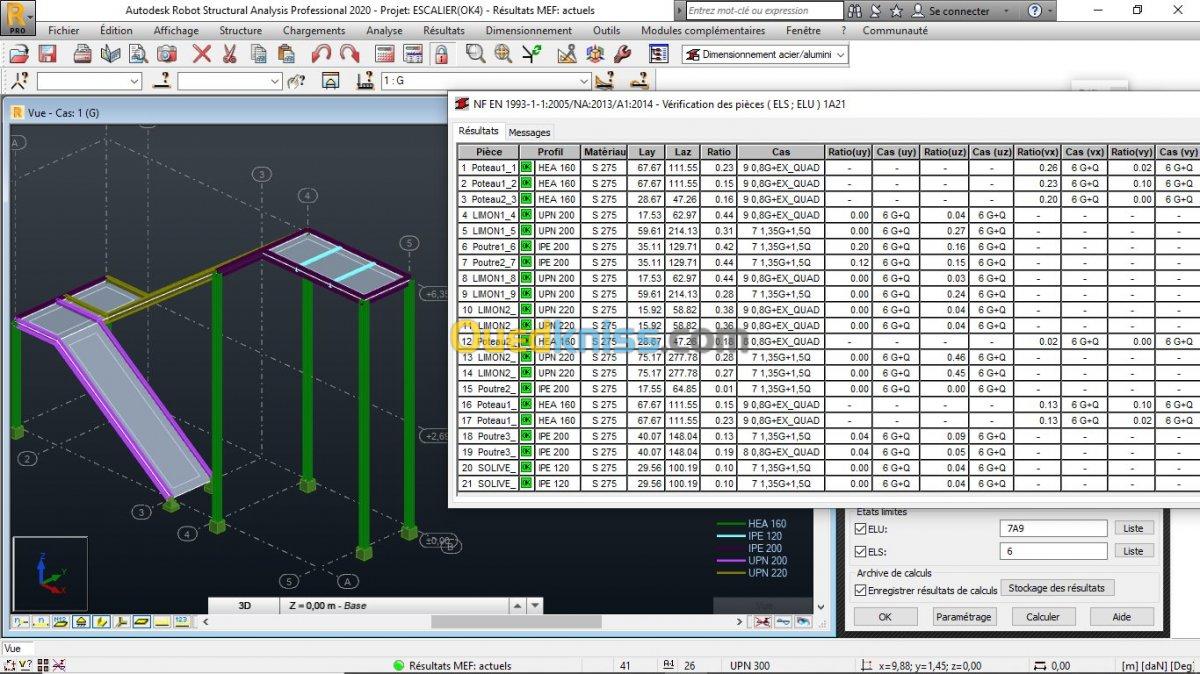Click Stockage des résultats button
Image resolution: width=1200 pixels, height=674 pixels.
[x=1058, y=588]
